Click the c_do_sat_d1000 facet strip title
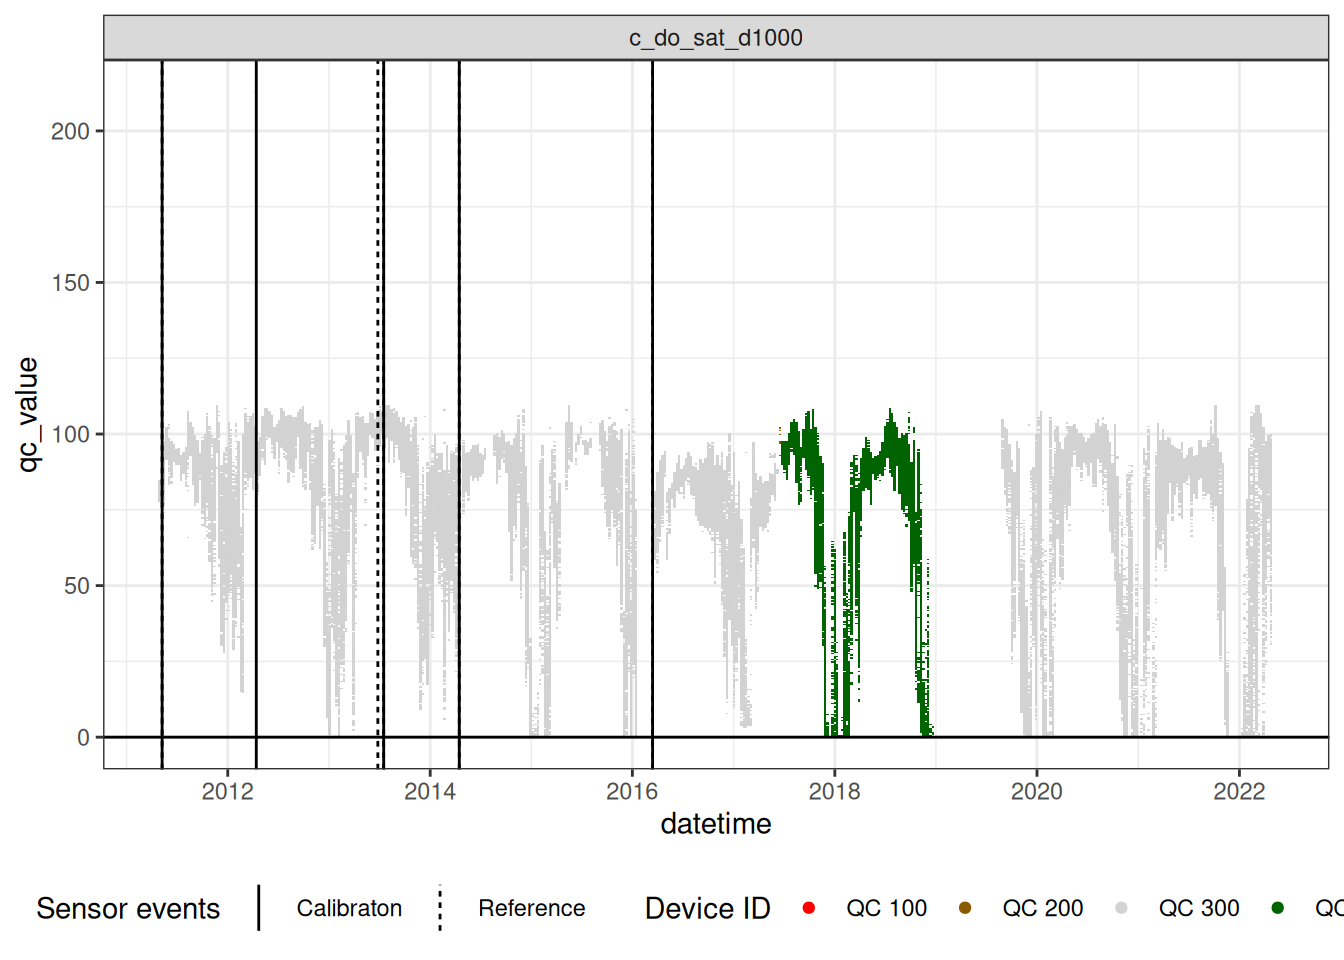The width and height of the screenshot is (1344, 960). (715, 38)
